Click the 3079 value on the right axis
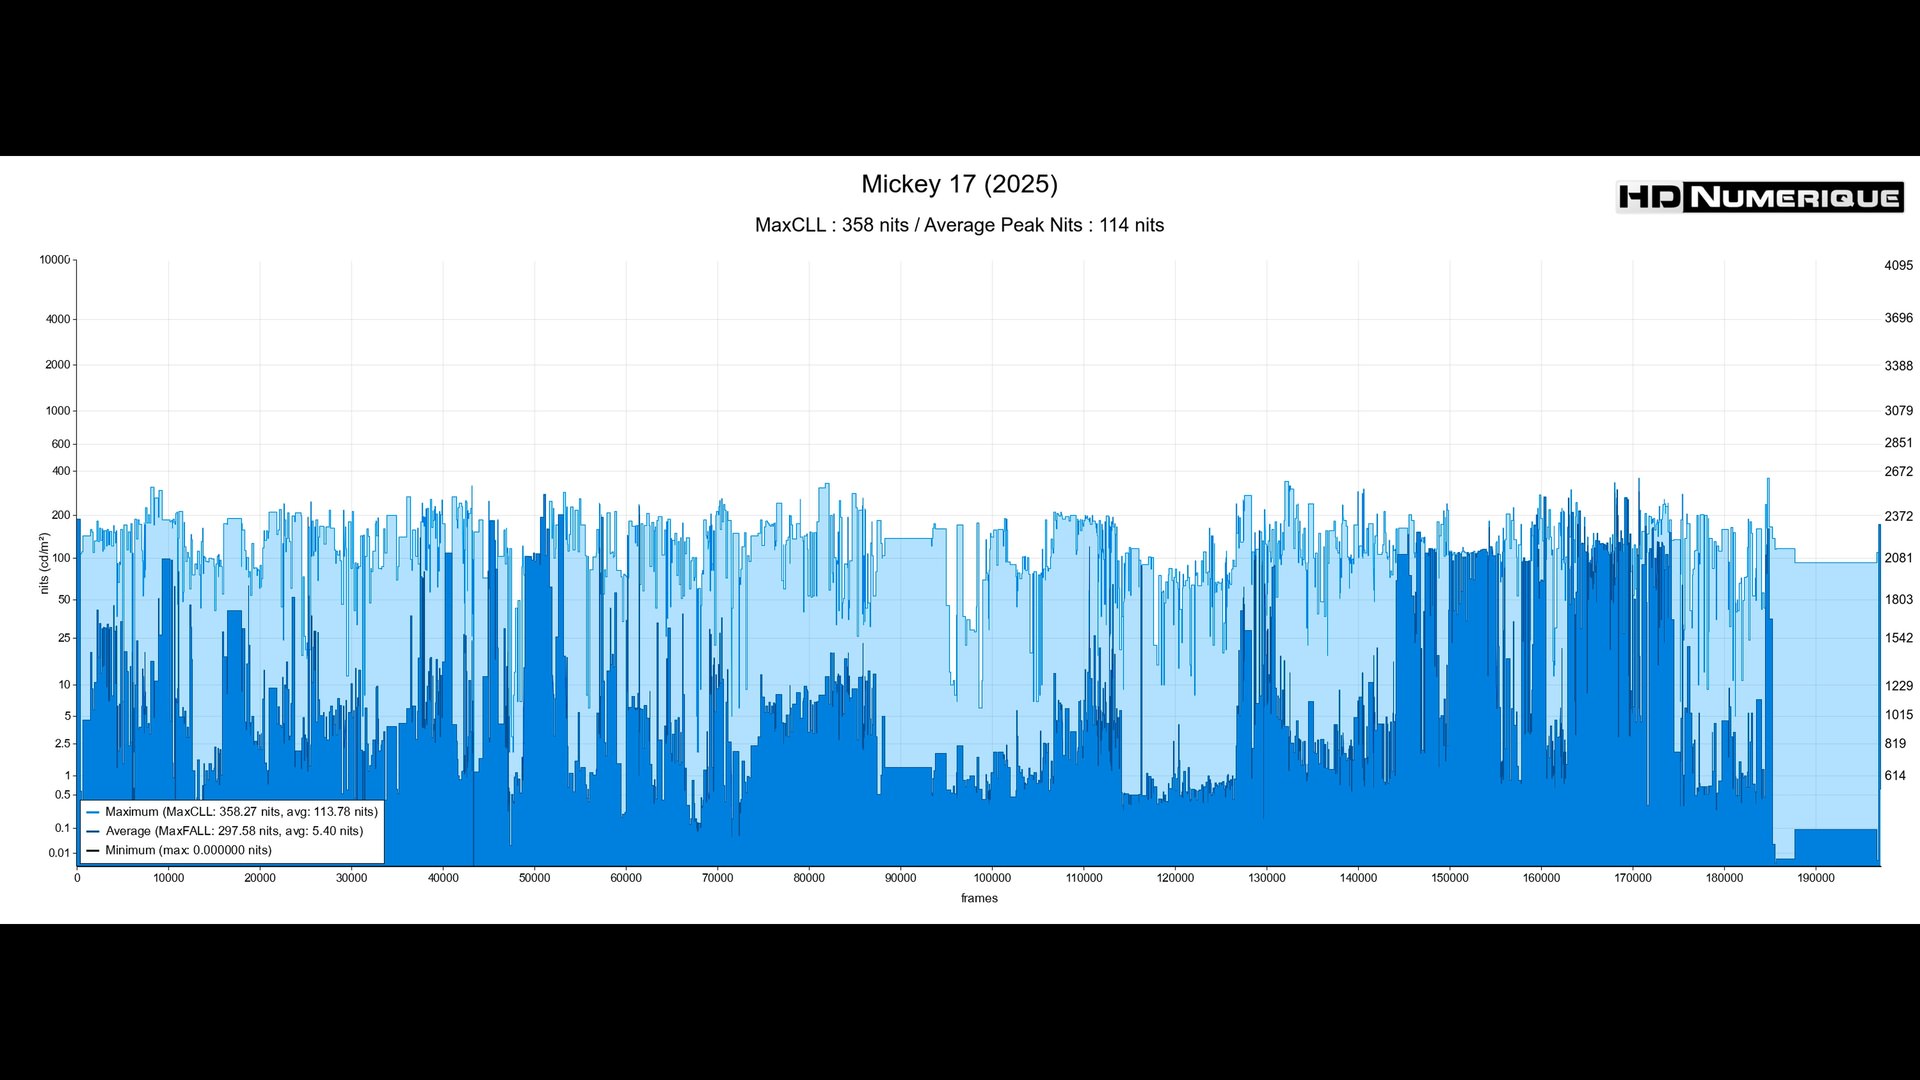The image size is (1920, 1080). pyautogui.click(x=1898, y=411)
